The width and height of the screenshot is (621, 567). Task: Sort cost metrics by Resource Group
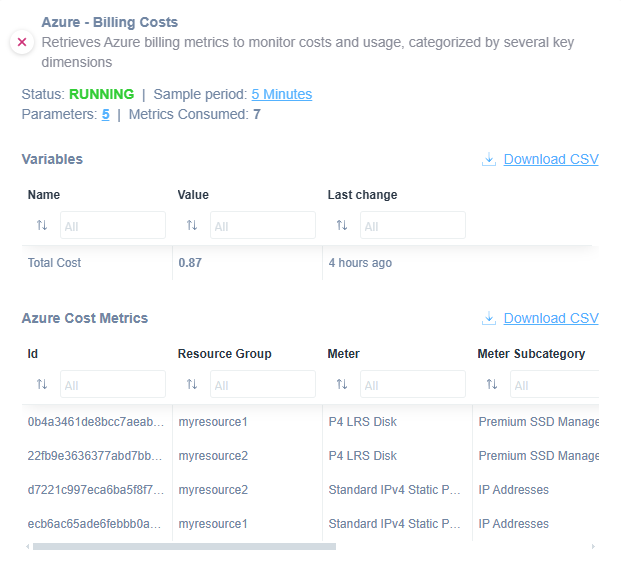(x=192, y=384)
